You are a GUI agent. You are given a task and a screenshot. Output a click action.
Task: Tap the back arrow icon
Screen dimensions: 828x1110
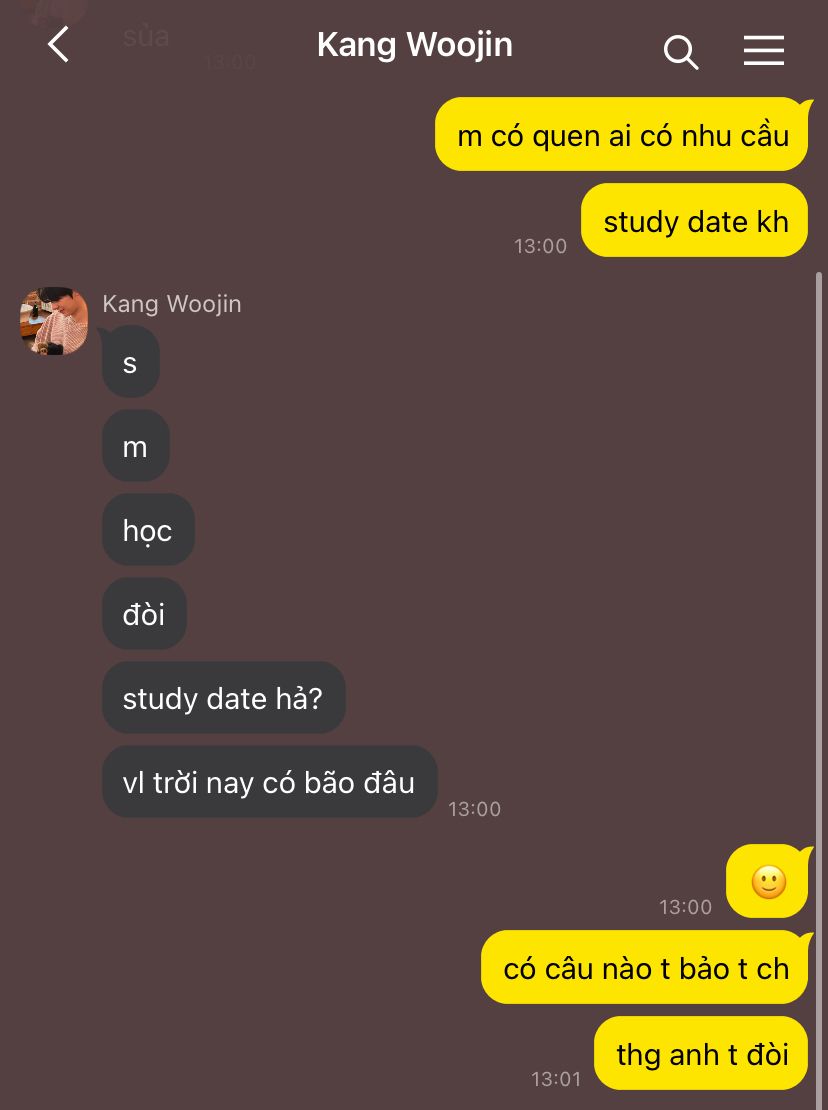[x=59, y=45]
